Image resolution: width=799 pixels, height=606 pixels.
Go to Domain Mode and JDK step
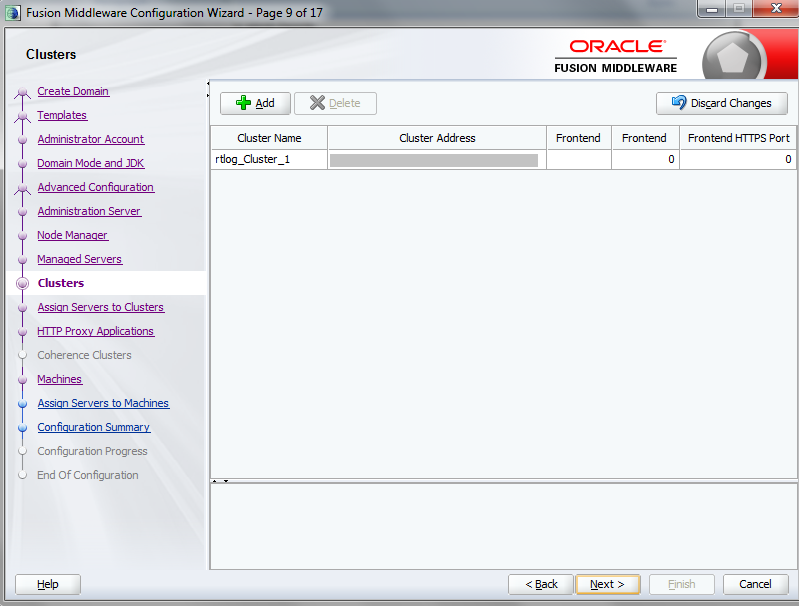click(x=91, y=163)
